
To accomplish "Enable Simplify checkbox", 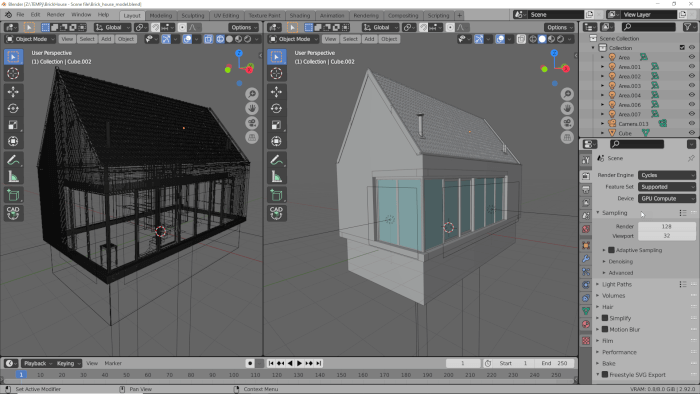I will [x=605, y=318].
